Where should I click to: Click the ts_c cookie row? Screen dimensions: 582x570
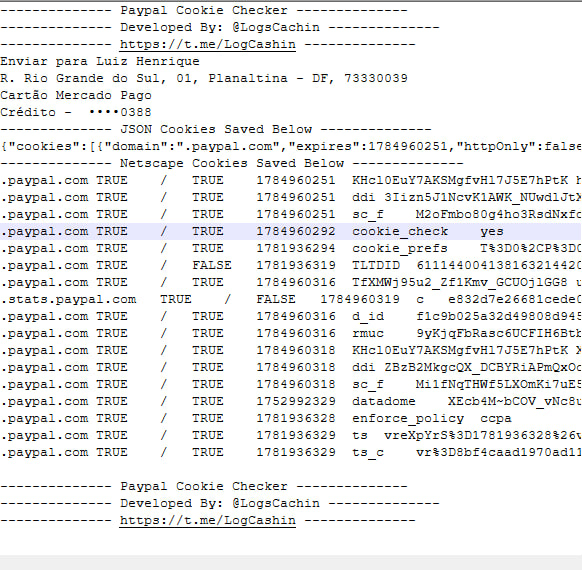pos(291,453)
